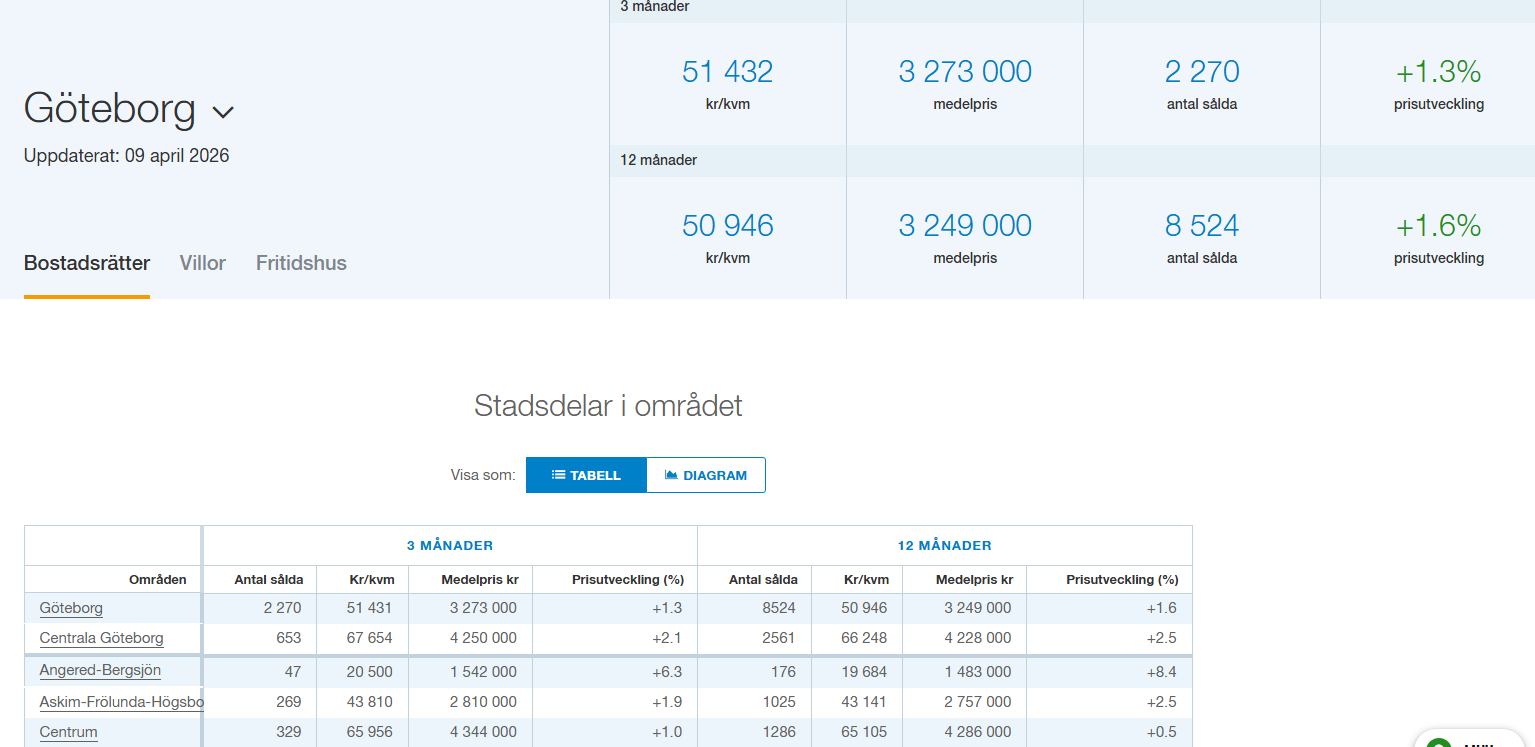Viewport: 1535px width, 747px height.
Task: Click the chevron arrow beside Göteborg heading
Action: 223,112
